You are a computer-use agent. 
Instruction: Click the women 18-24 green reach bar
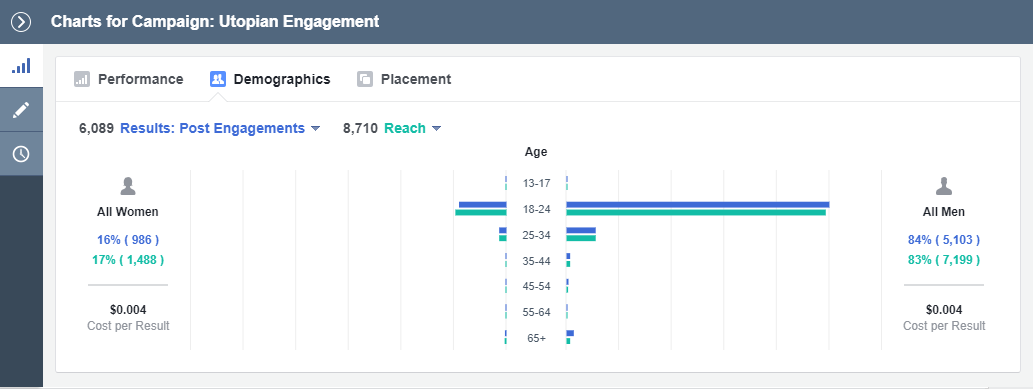point(481,212)
